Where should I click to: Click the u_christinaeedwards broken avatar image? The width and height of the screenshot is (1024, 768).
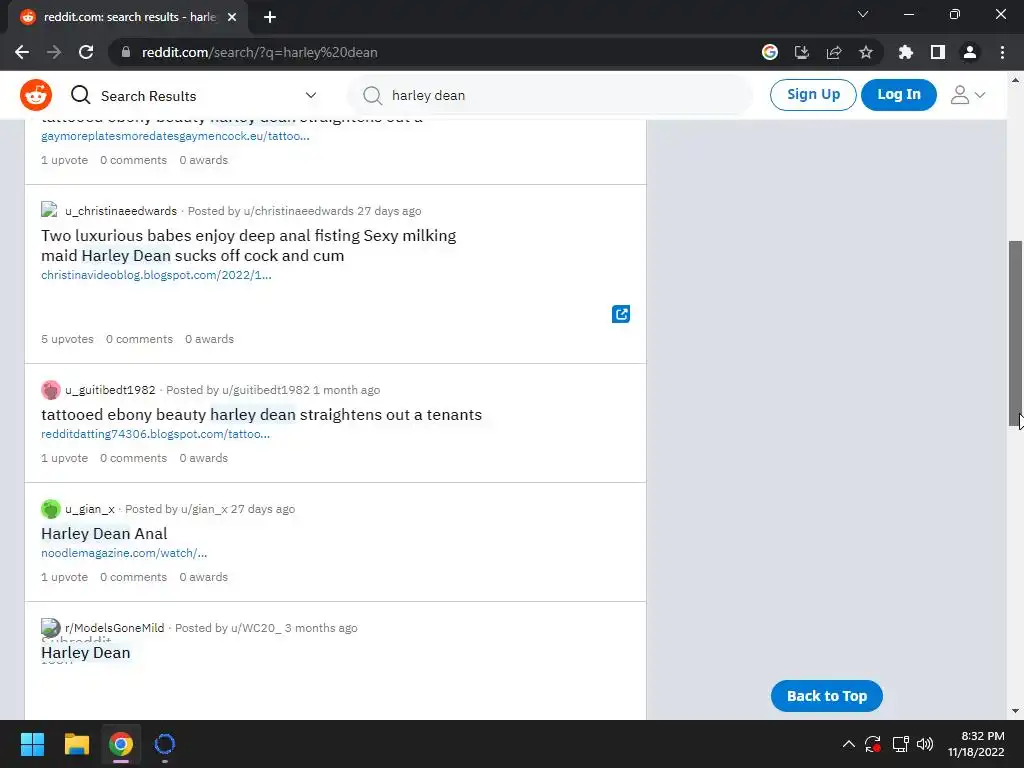point(49,210)
